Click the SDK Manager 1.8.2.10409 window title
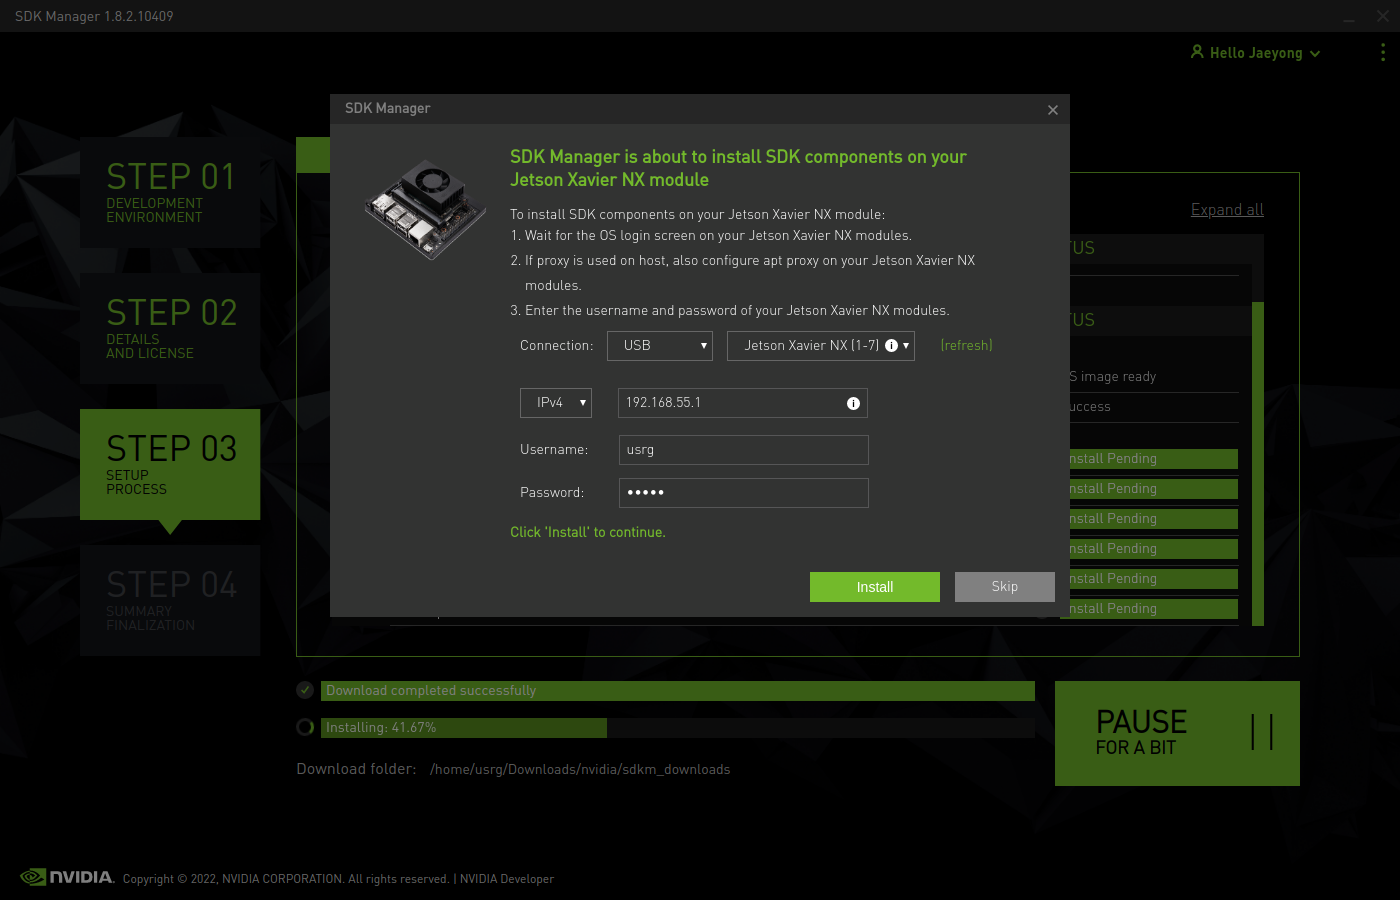The image size is (1400, 900). coord(94,16)
